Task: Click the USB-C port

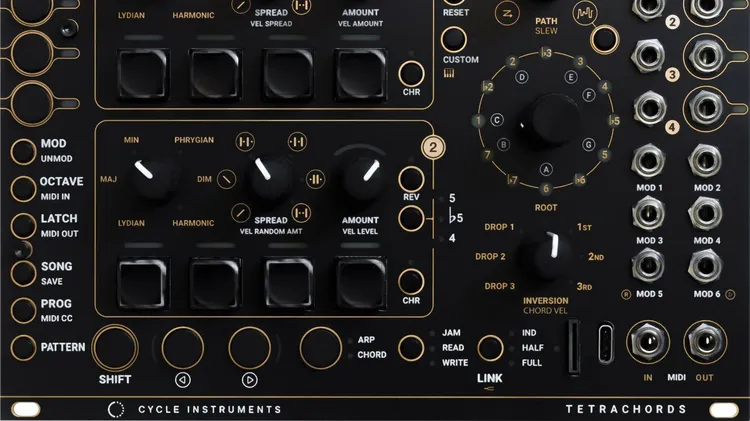Action: point(606,343)
